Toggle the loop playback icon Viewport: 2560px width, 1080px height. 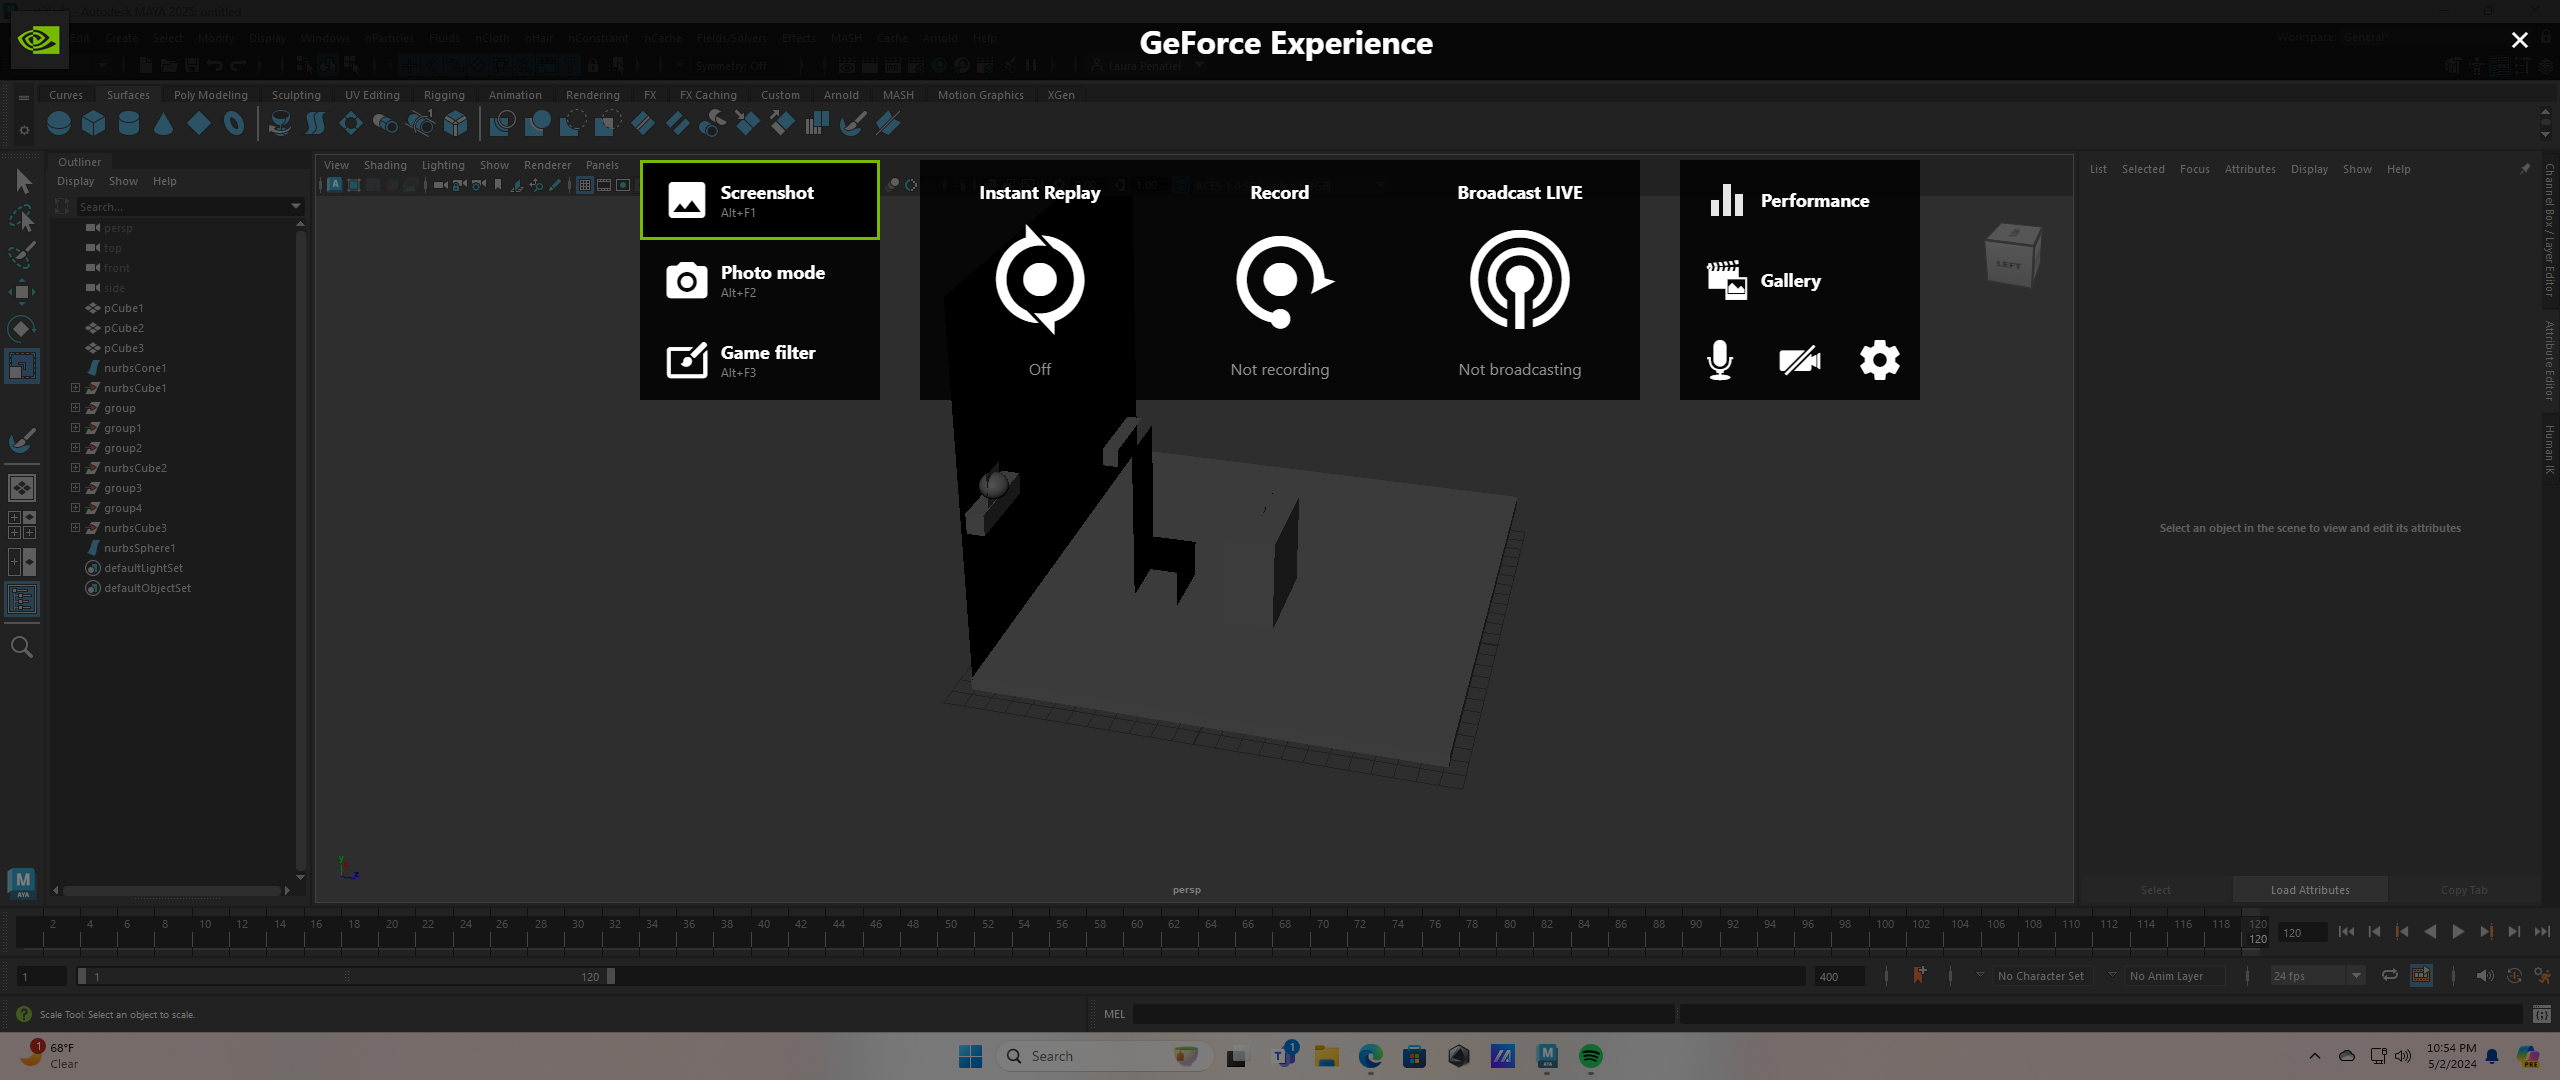(2390, 976)
